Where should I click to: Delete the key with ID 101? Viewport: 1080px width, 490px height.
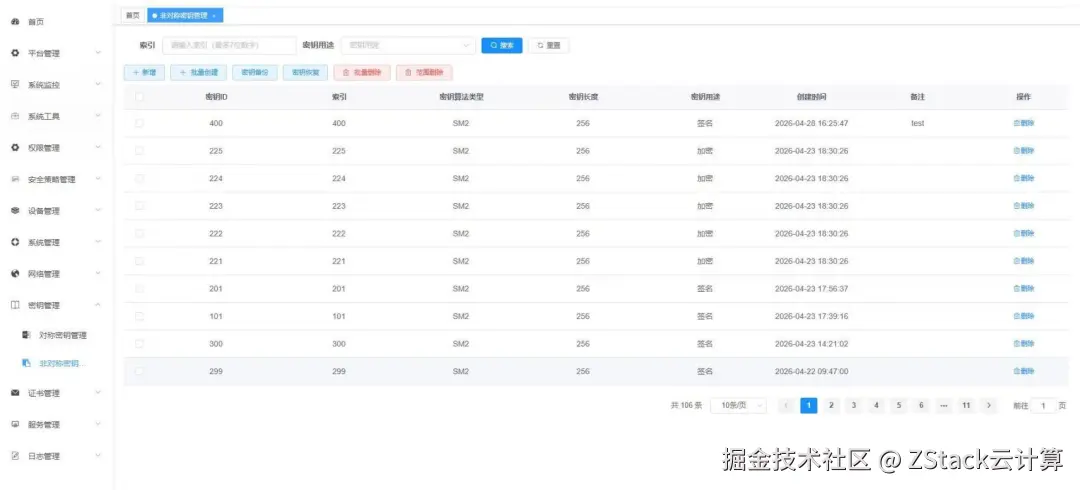1024,316
